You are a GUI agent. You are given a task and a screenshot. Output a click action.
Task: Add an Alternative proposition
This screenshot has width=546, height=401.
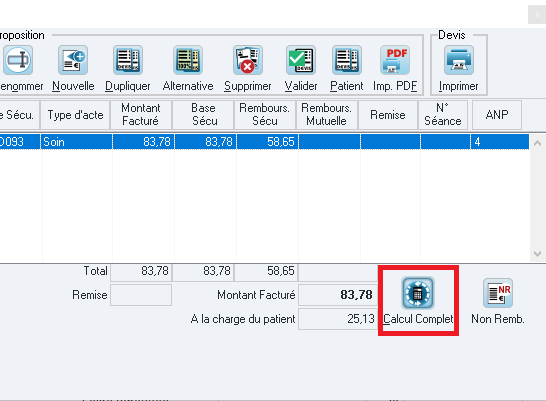click(x=188, y=60)
